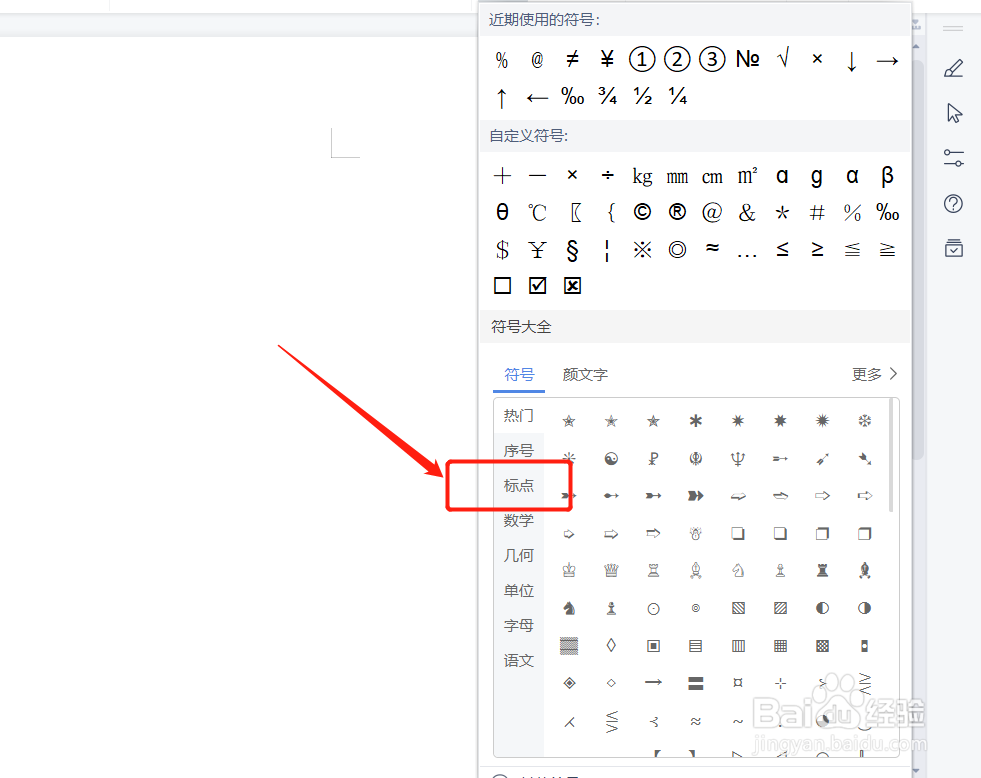Click the cursor selection sidebar icon
Viewport: 981px width, 778px height.
[x=953, y=113]
